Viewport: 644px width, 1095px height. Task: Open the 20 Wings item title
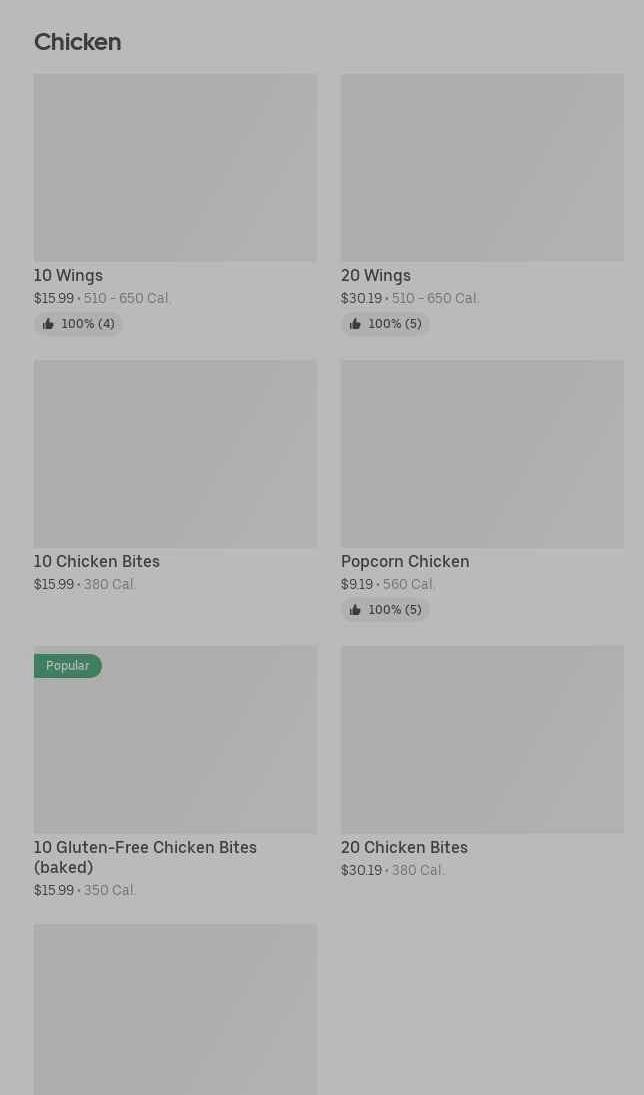[x=376, y=276]
